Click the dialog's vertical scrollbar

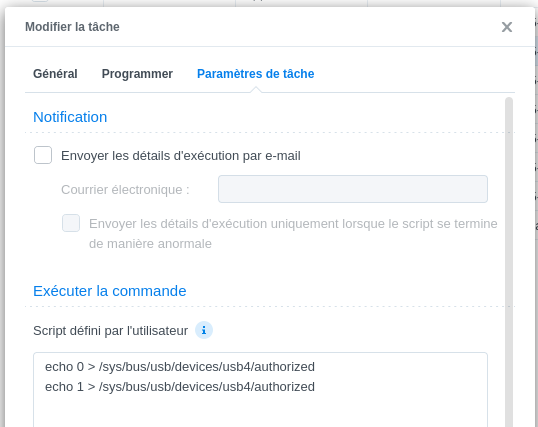click(509, 261)
